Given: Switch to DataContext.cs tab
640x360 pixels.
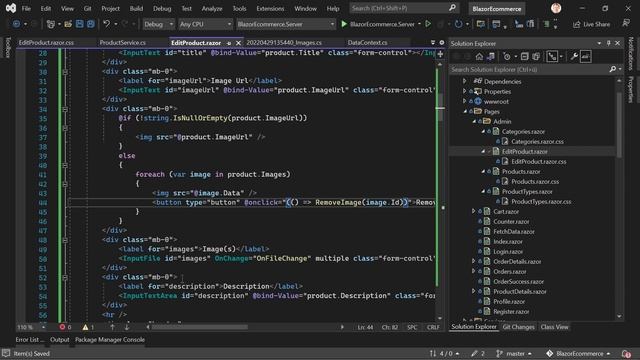Looking at the screenshot, I should tap(367, 42).
